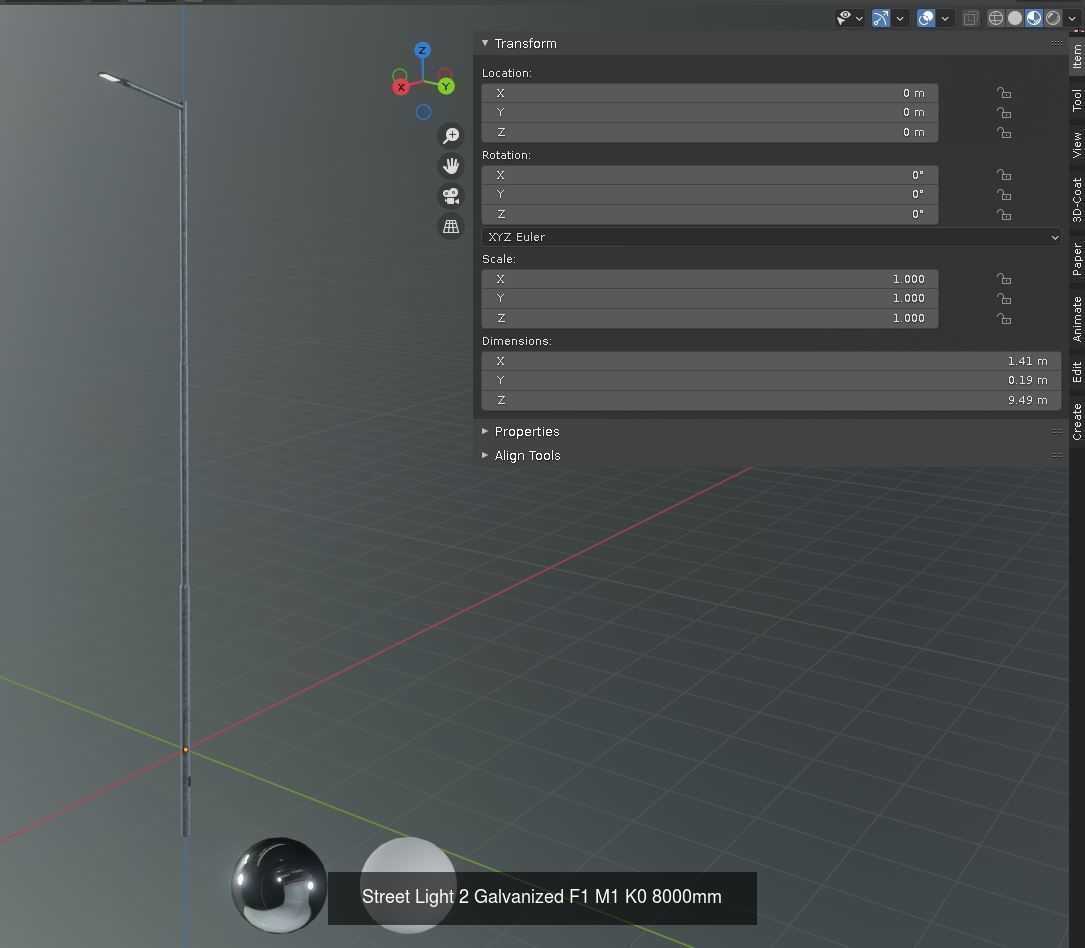Lock the Rotation Z value
Image resolution: width=1085 pixels, height=948 pixels.
click(x=1003, y=215)
